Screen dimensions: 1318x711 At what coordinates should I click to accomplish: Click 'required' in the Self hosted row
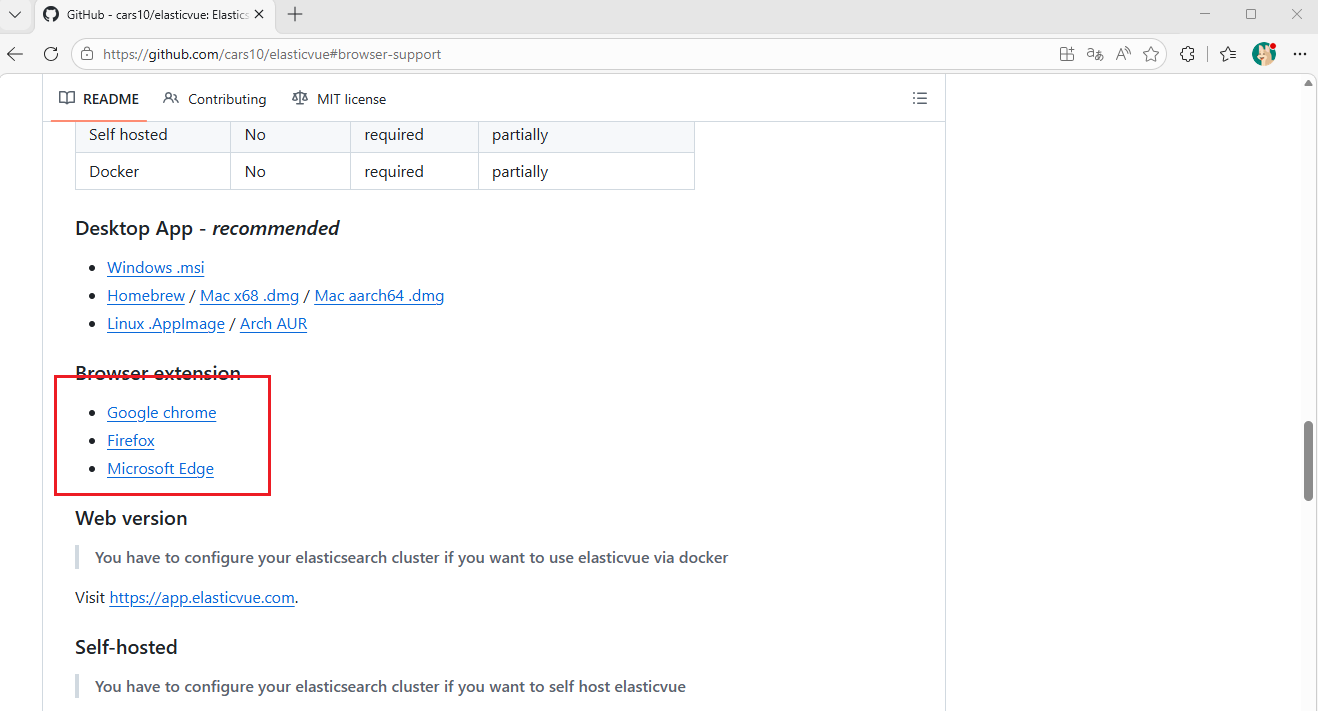394,134
